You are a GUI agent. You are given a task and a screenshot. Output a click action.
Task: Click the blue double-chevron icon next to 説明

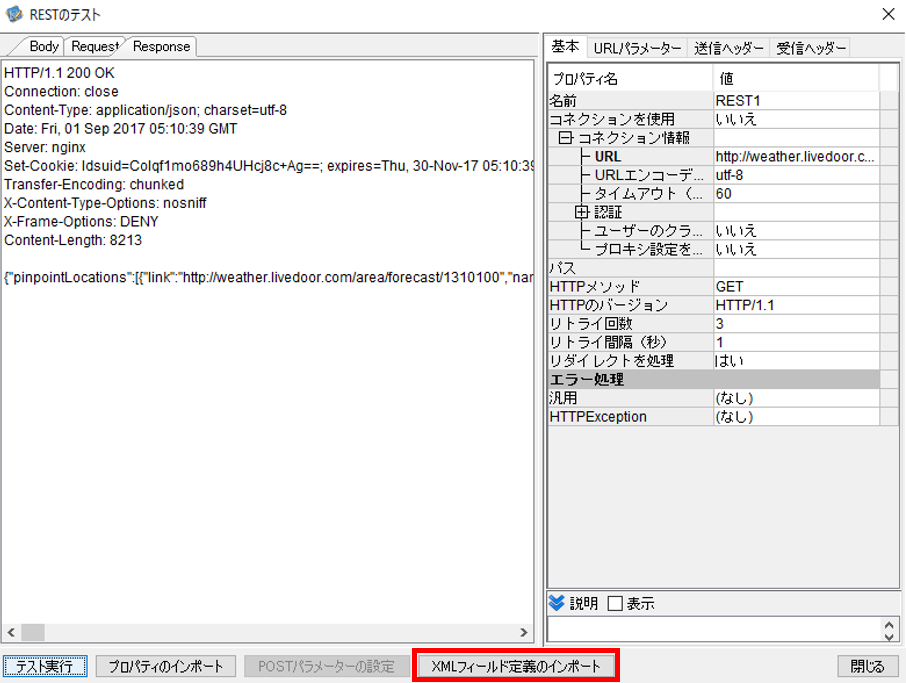(x=556, y=603)
